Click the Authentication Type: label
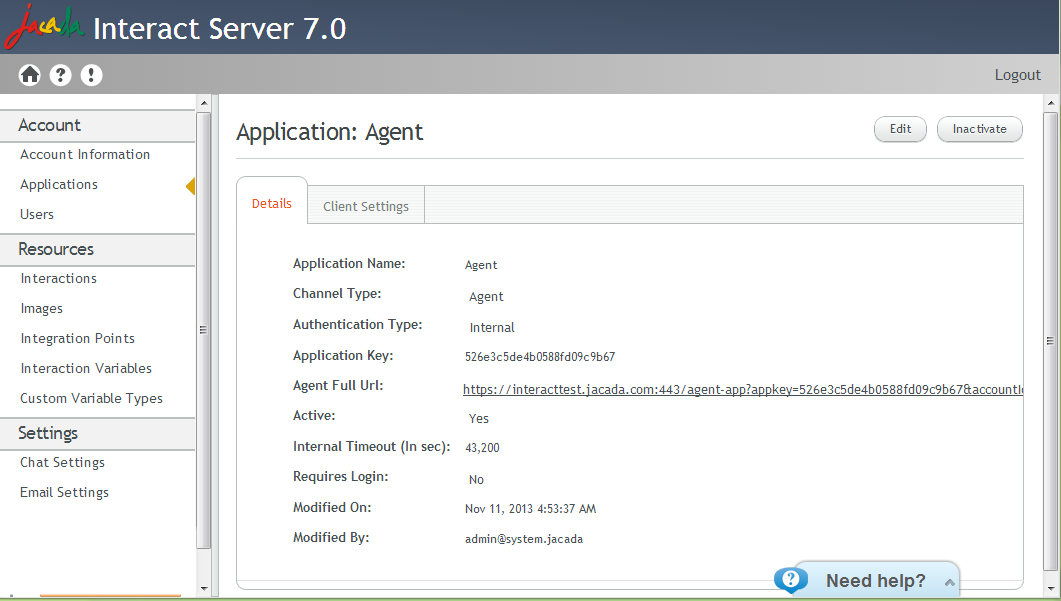This screenshot has width=1061, height=601. click(x=357, y=325)
